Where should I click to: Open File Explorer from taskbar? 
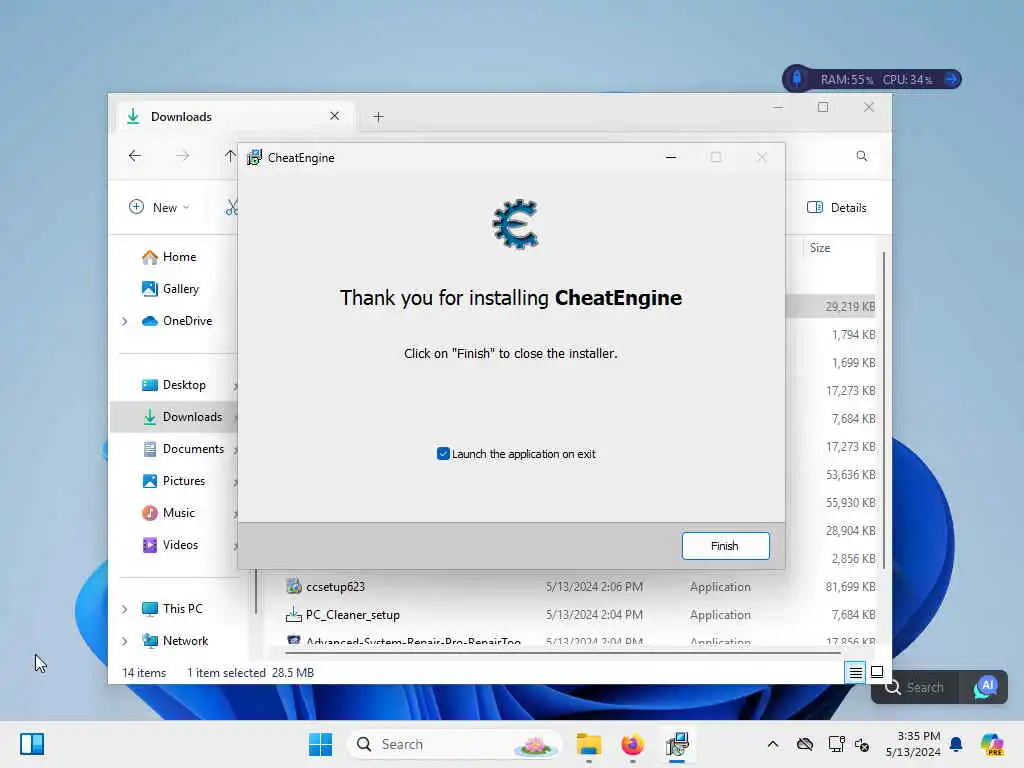point(588,744)
